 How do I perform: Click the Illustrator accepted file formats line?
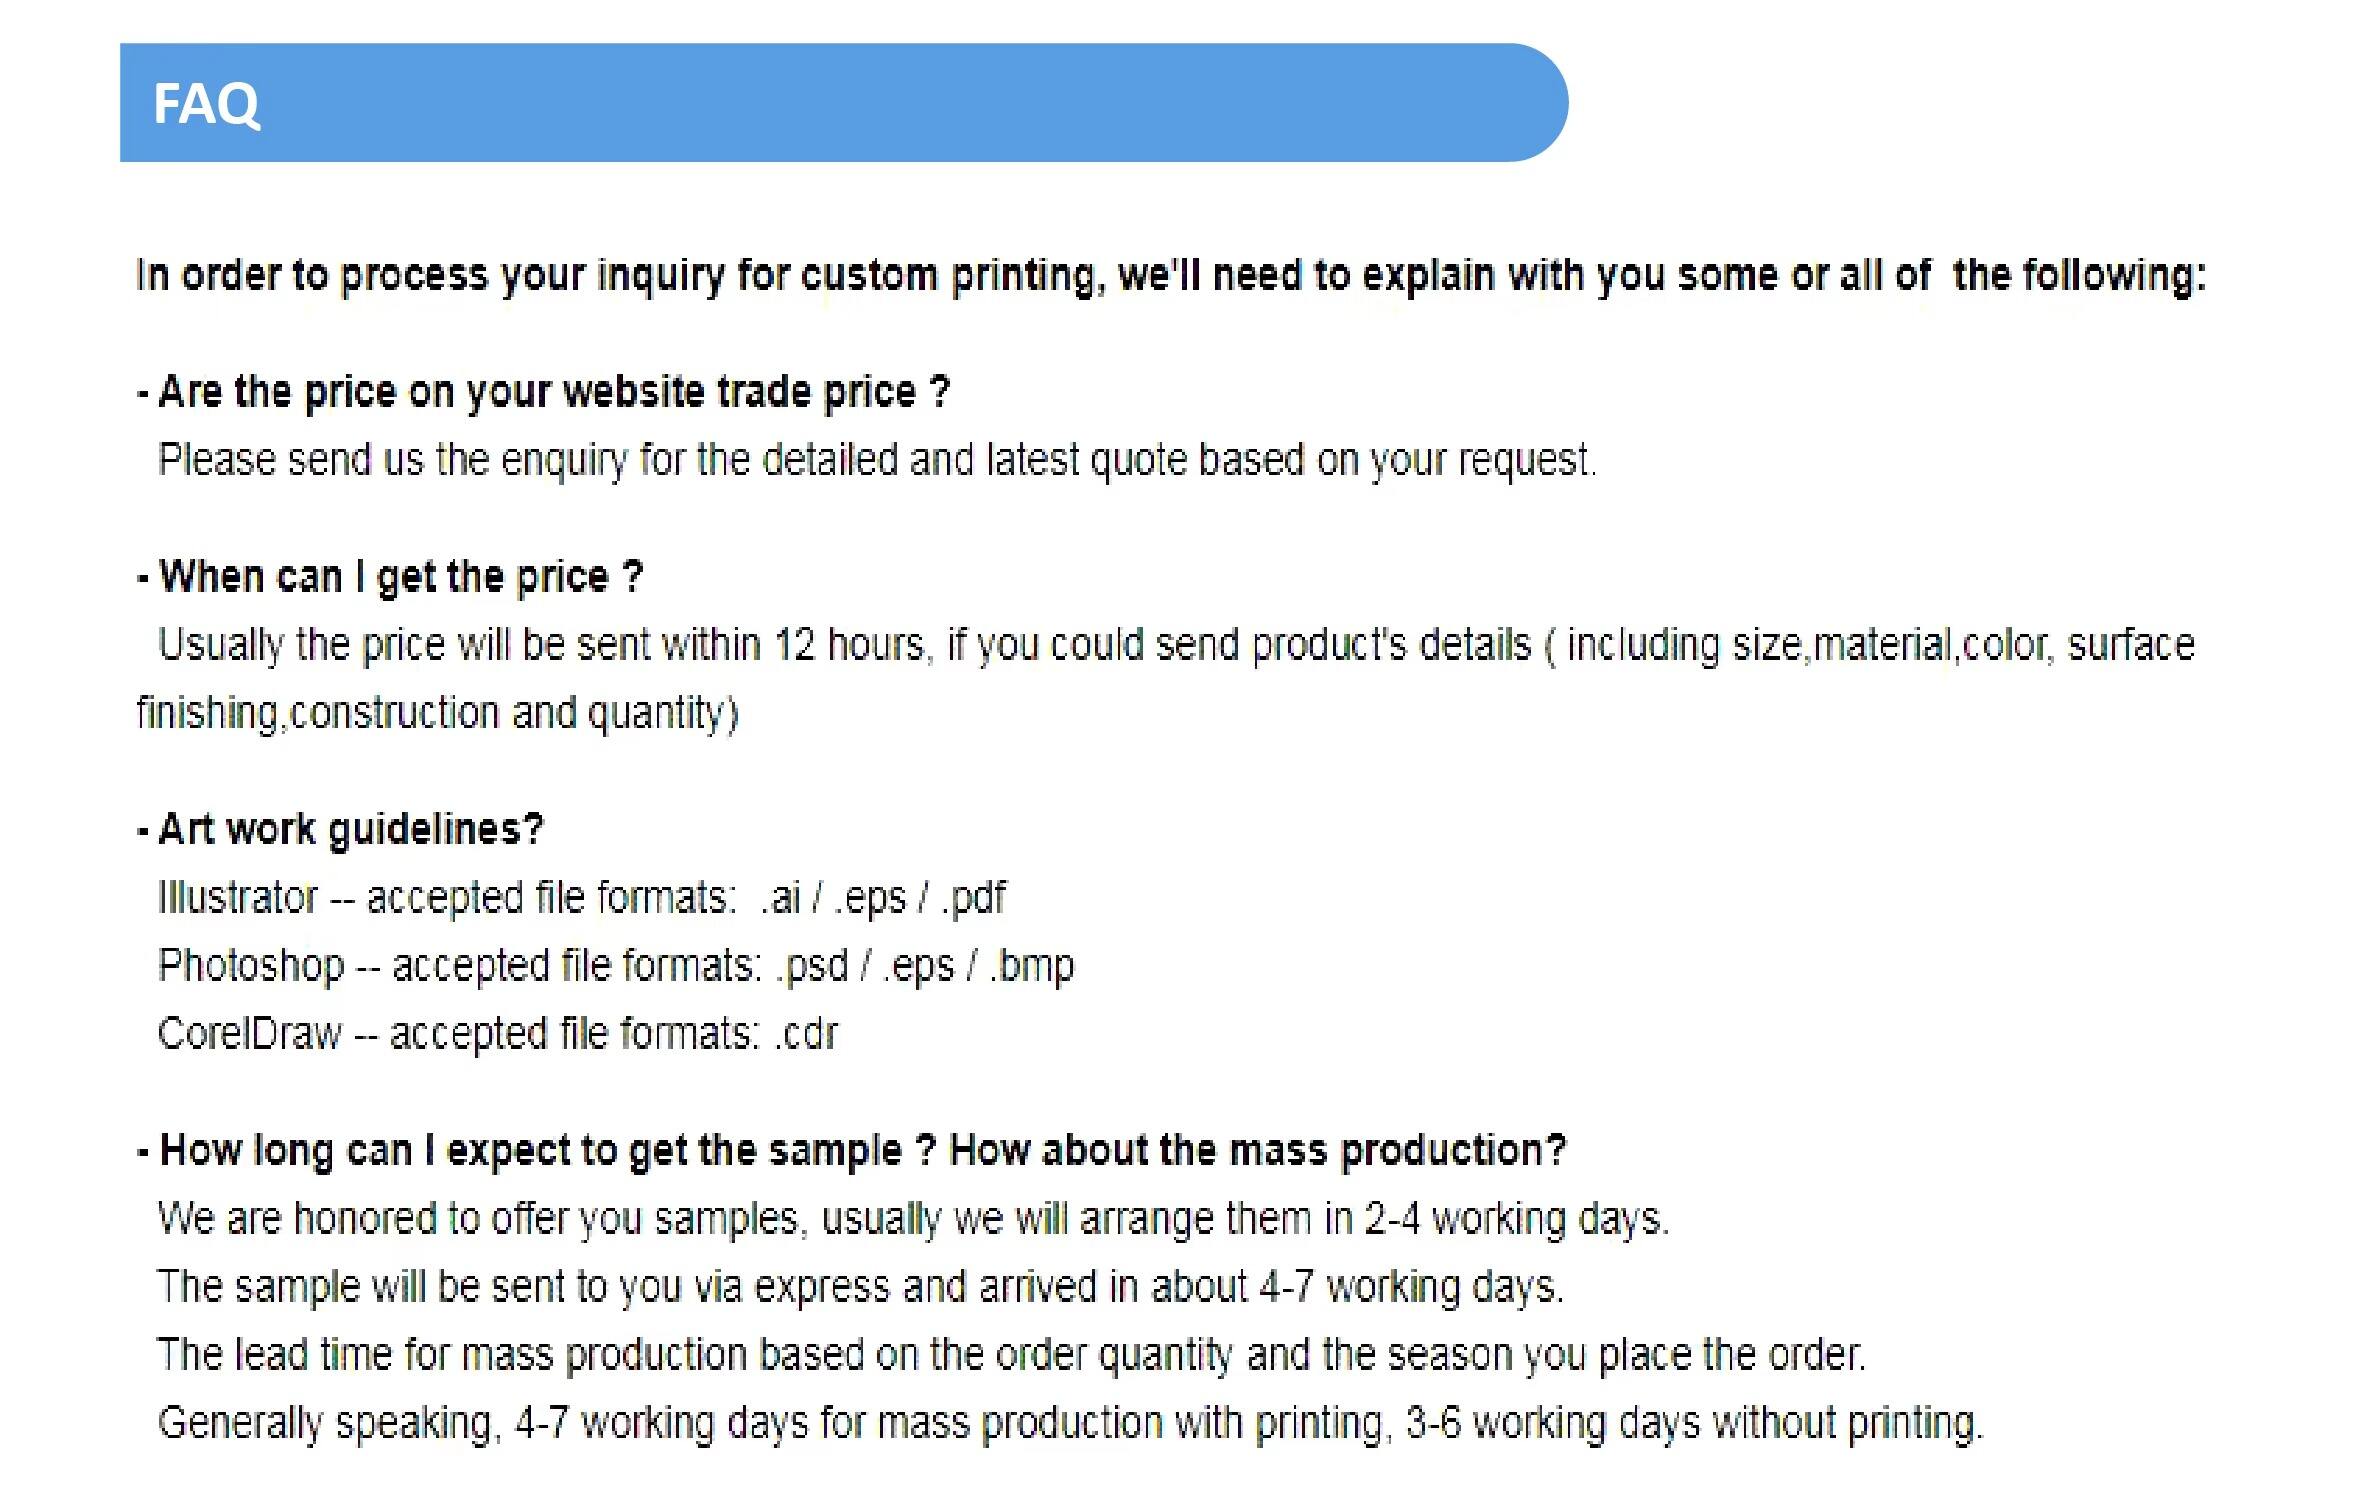(582, 898)
